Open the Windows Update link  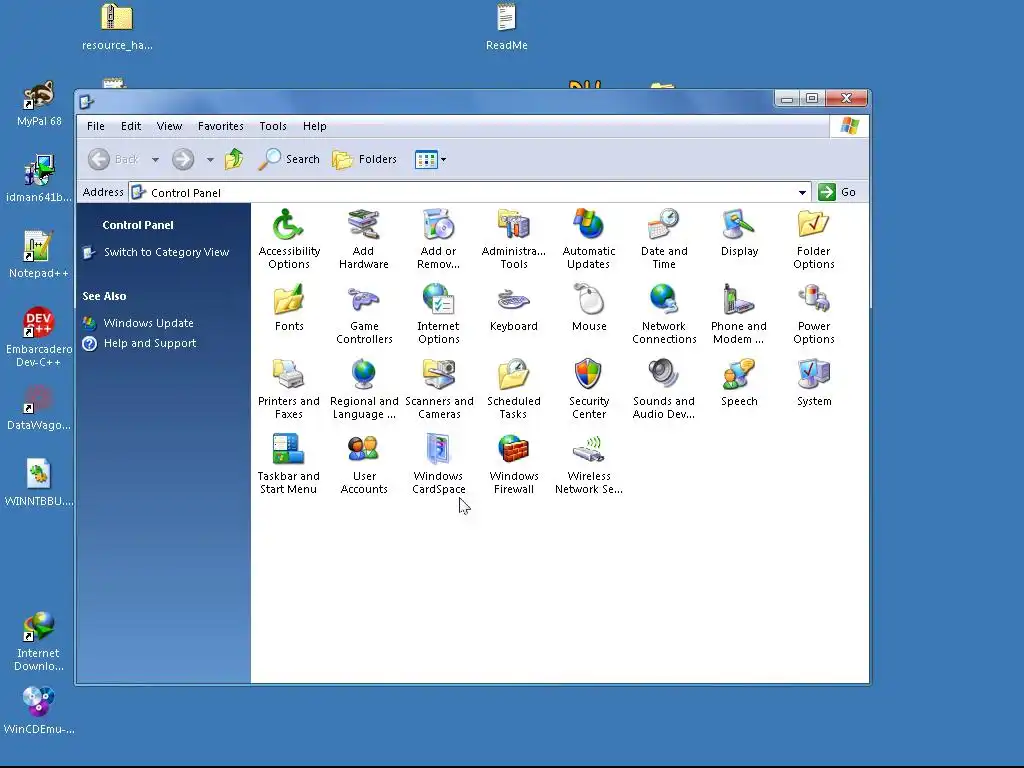coord(148,323)
